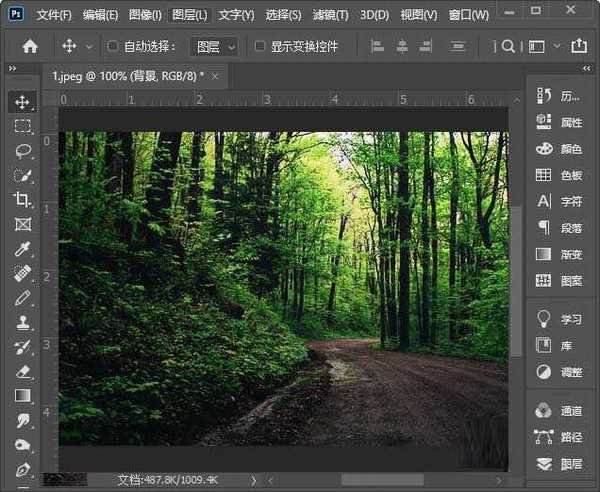Open the 历史 panel button
The height and width of the screenshot is (492, 600).
tap(560, 96)
